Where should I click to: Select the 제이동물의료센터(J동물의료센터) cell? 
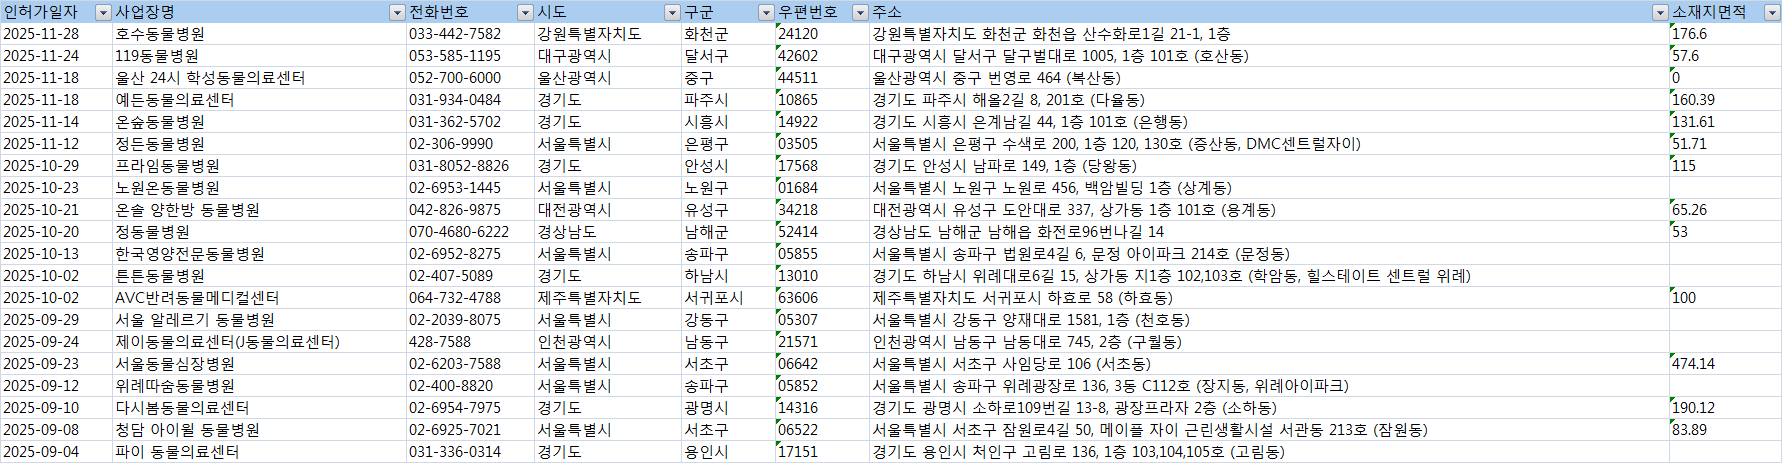point(259,342)
